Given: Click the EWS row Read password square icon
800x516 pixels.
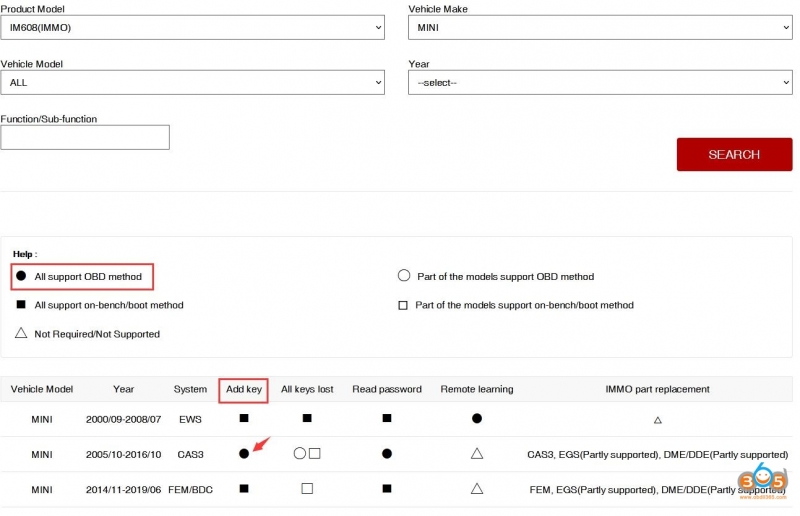Looking at the screenshot, I should (387, 418).
